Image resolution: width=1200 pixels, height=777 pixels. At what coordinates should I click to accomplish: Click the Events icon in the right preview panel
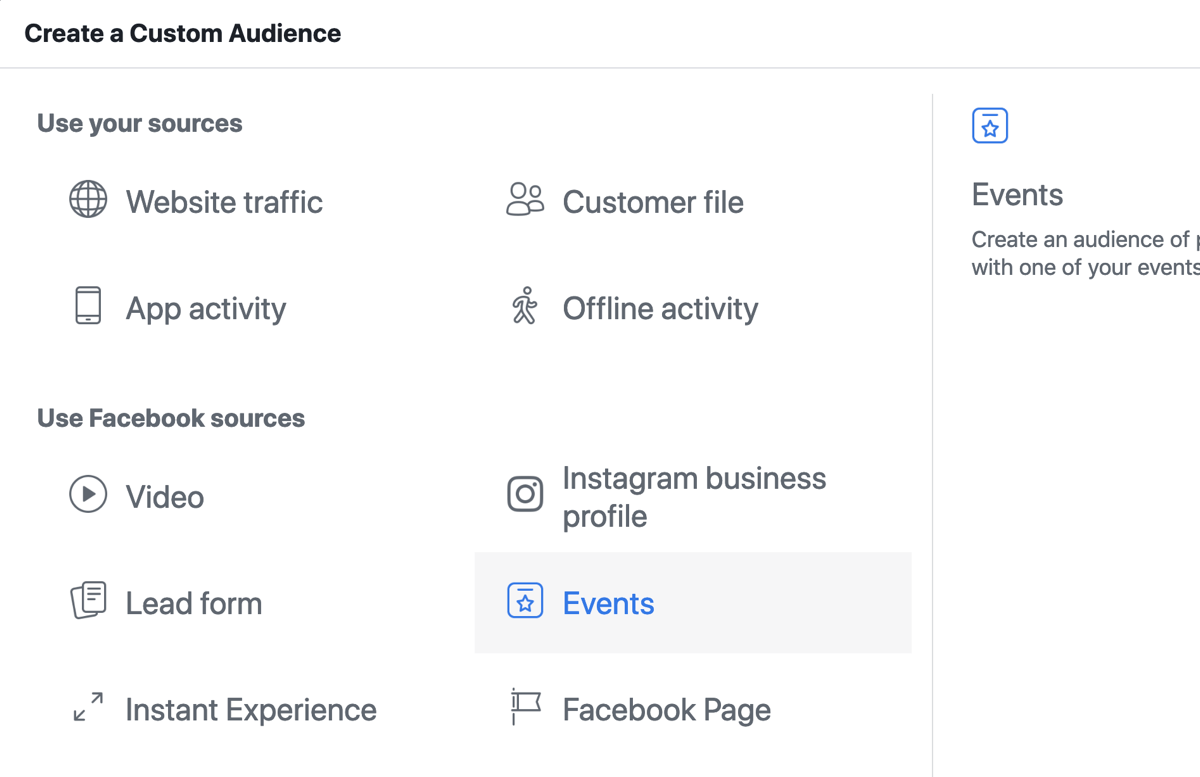pos(989,125)
